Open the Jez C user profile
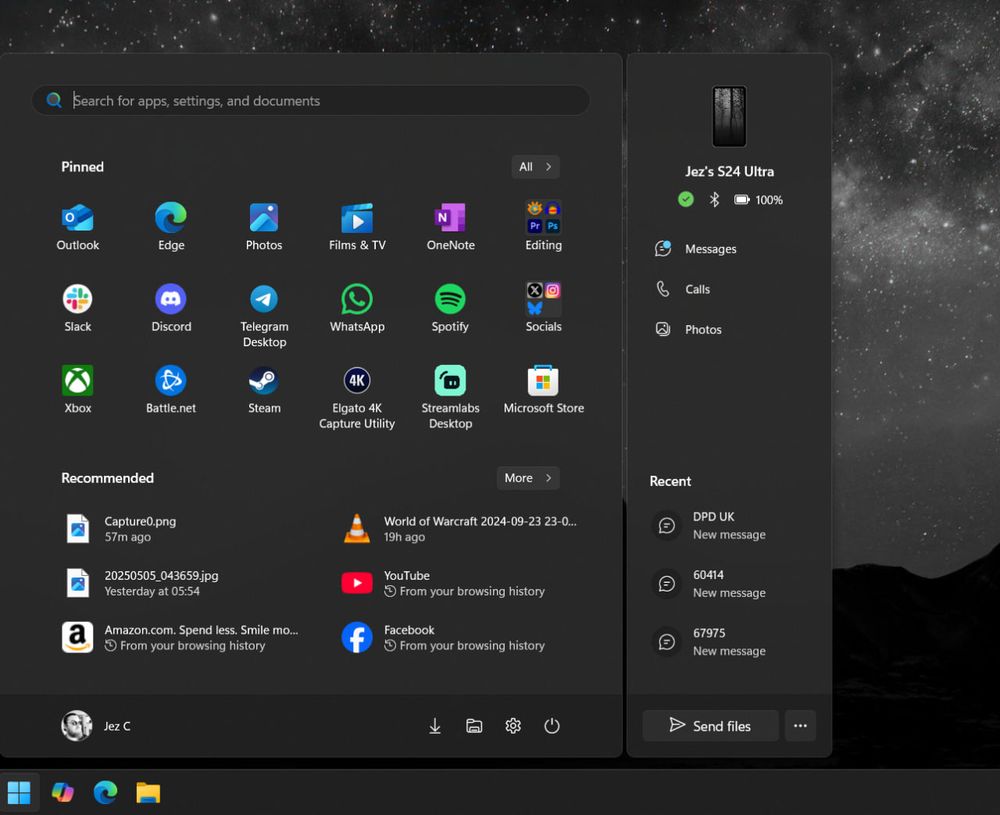 tap(96, 726)
